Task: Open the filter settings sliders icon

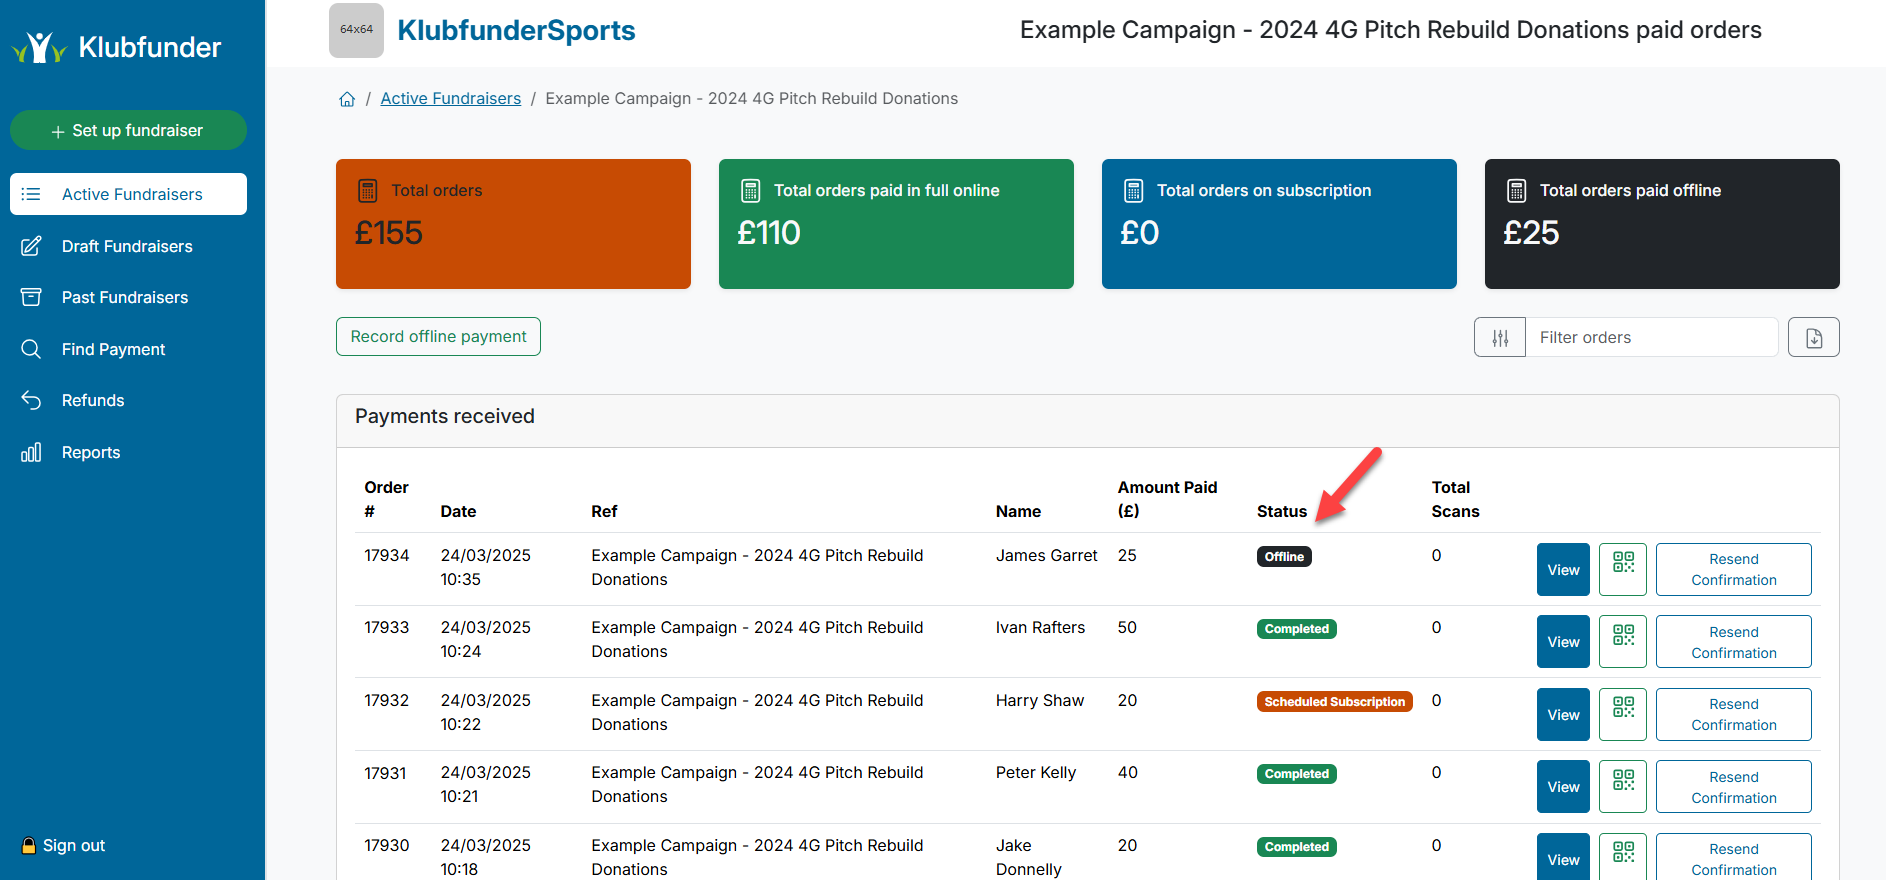Action: coord(1500,338)
